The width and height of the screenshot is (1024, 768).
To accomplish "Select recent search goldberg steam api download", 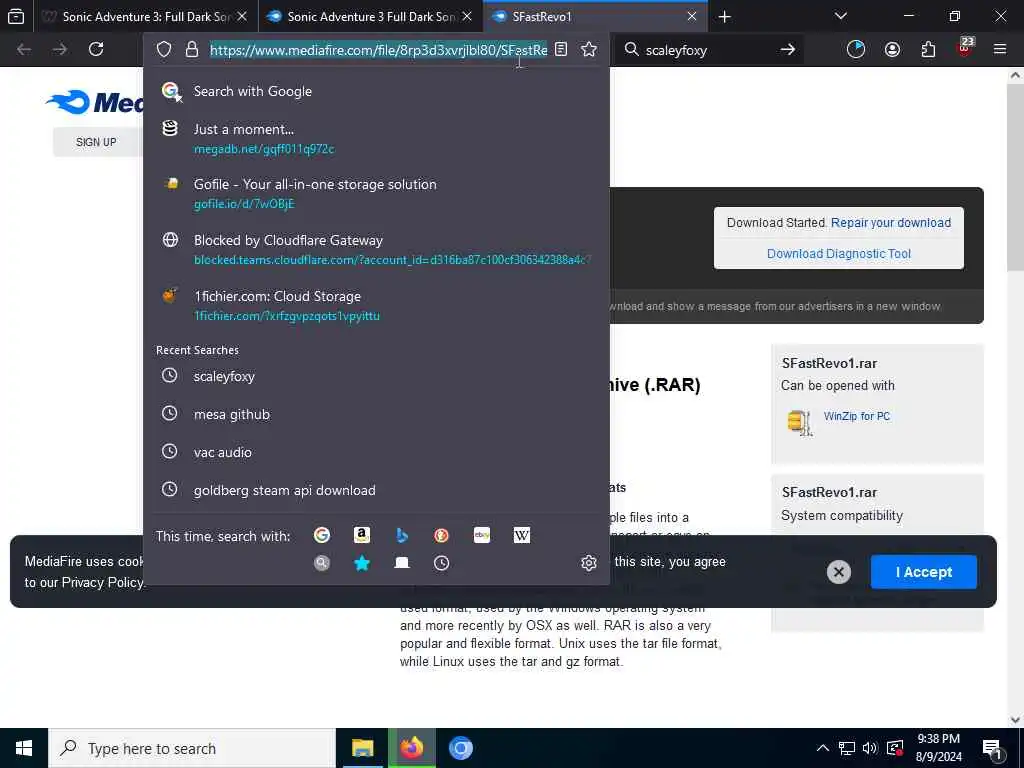I will coord(376,490).
